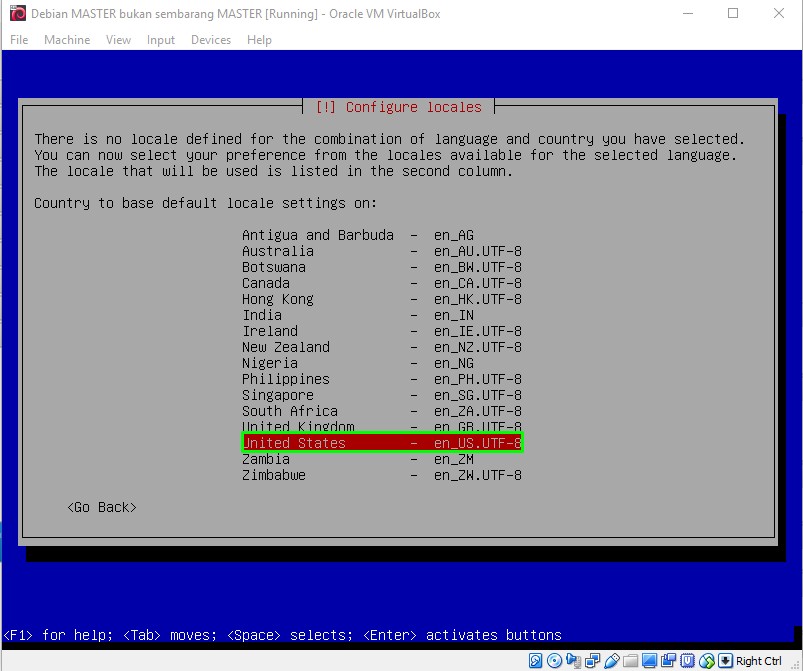This screenshot has width=803, height=671.
Task: Click 'Country to base default locale settings on' label
Action: point(205,203)
